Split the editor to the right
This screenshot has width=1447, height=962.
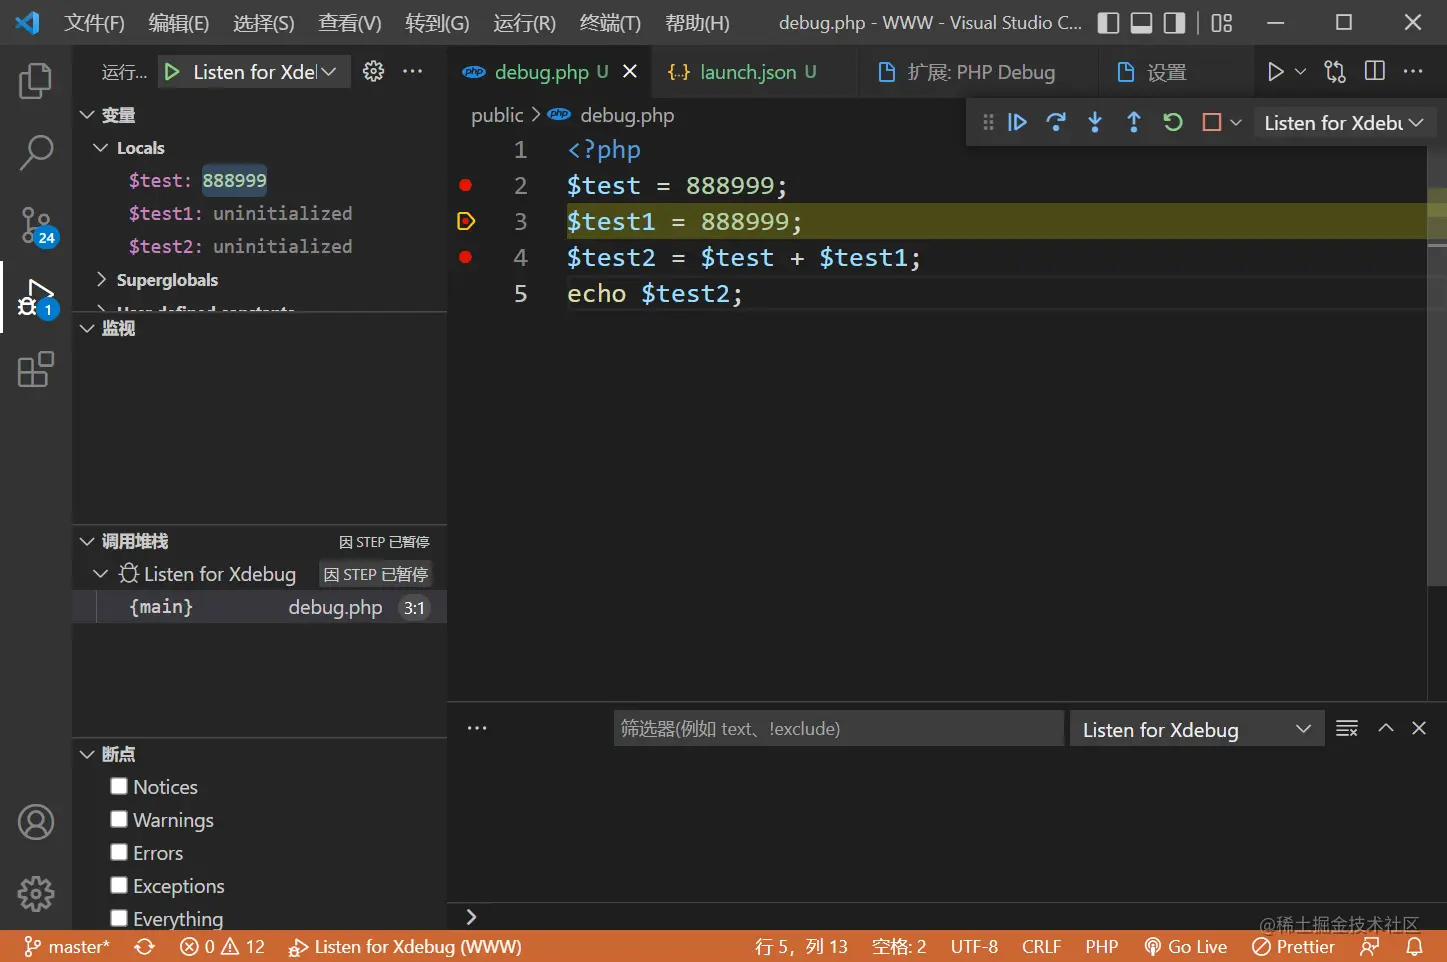pos(1375,71)
